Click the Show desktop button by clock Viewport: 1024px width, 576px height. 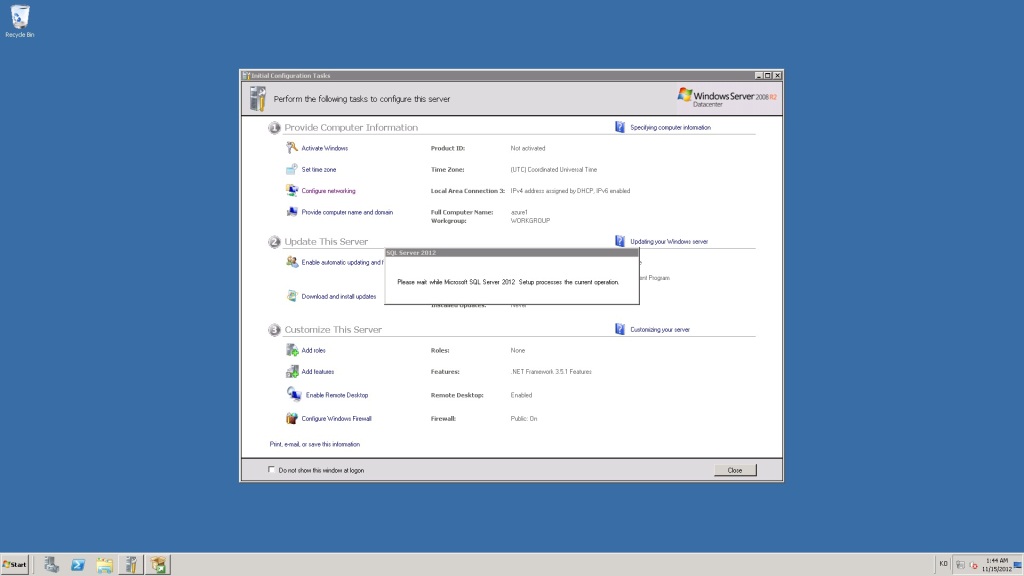[x=1018, y=564]
